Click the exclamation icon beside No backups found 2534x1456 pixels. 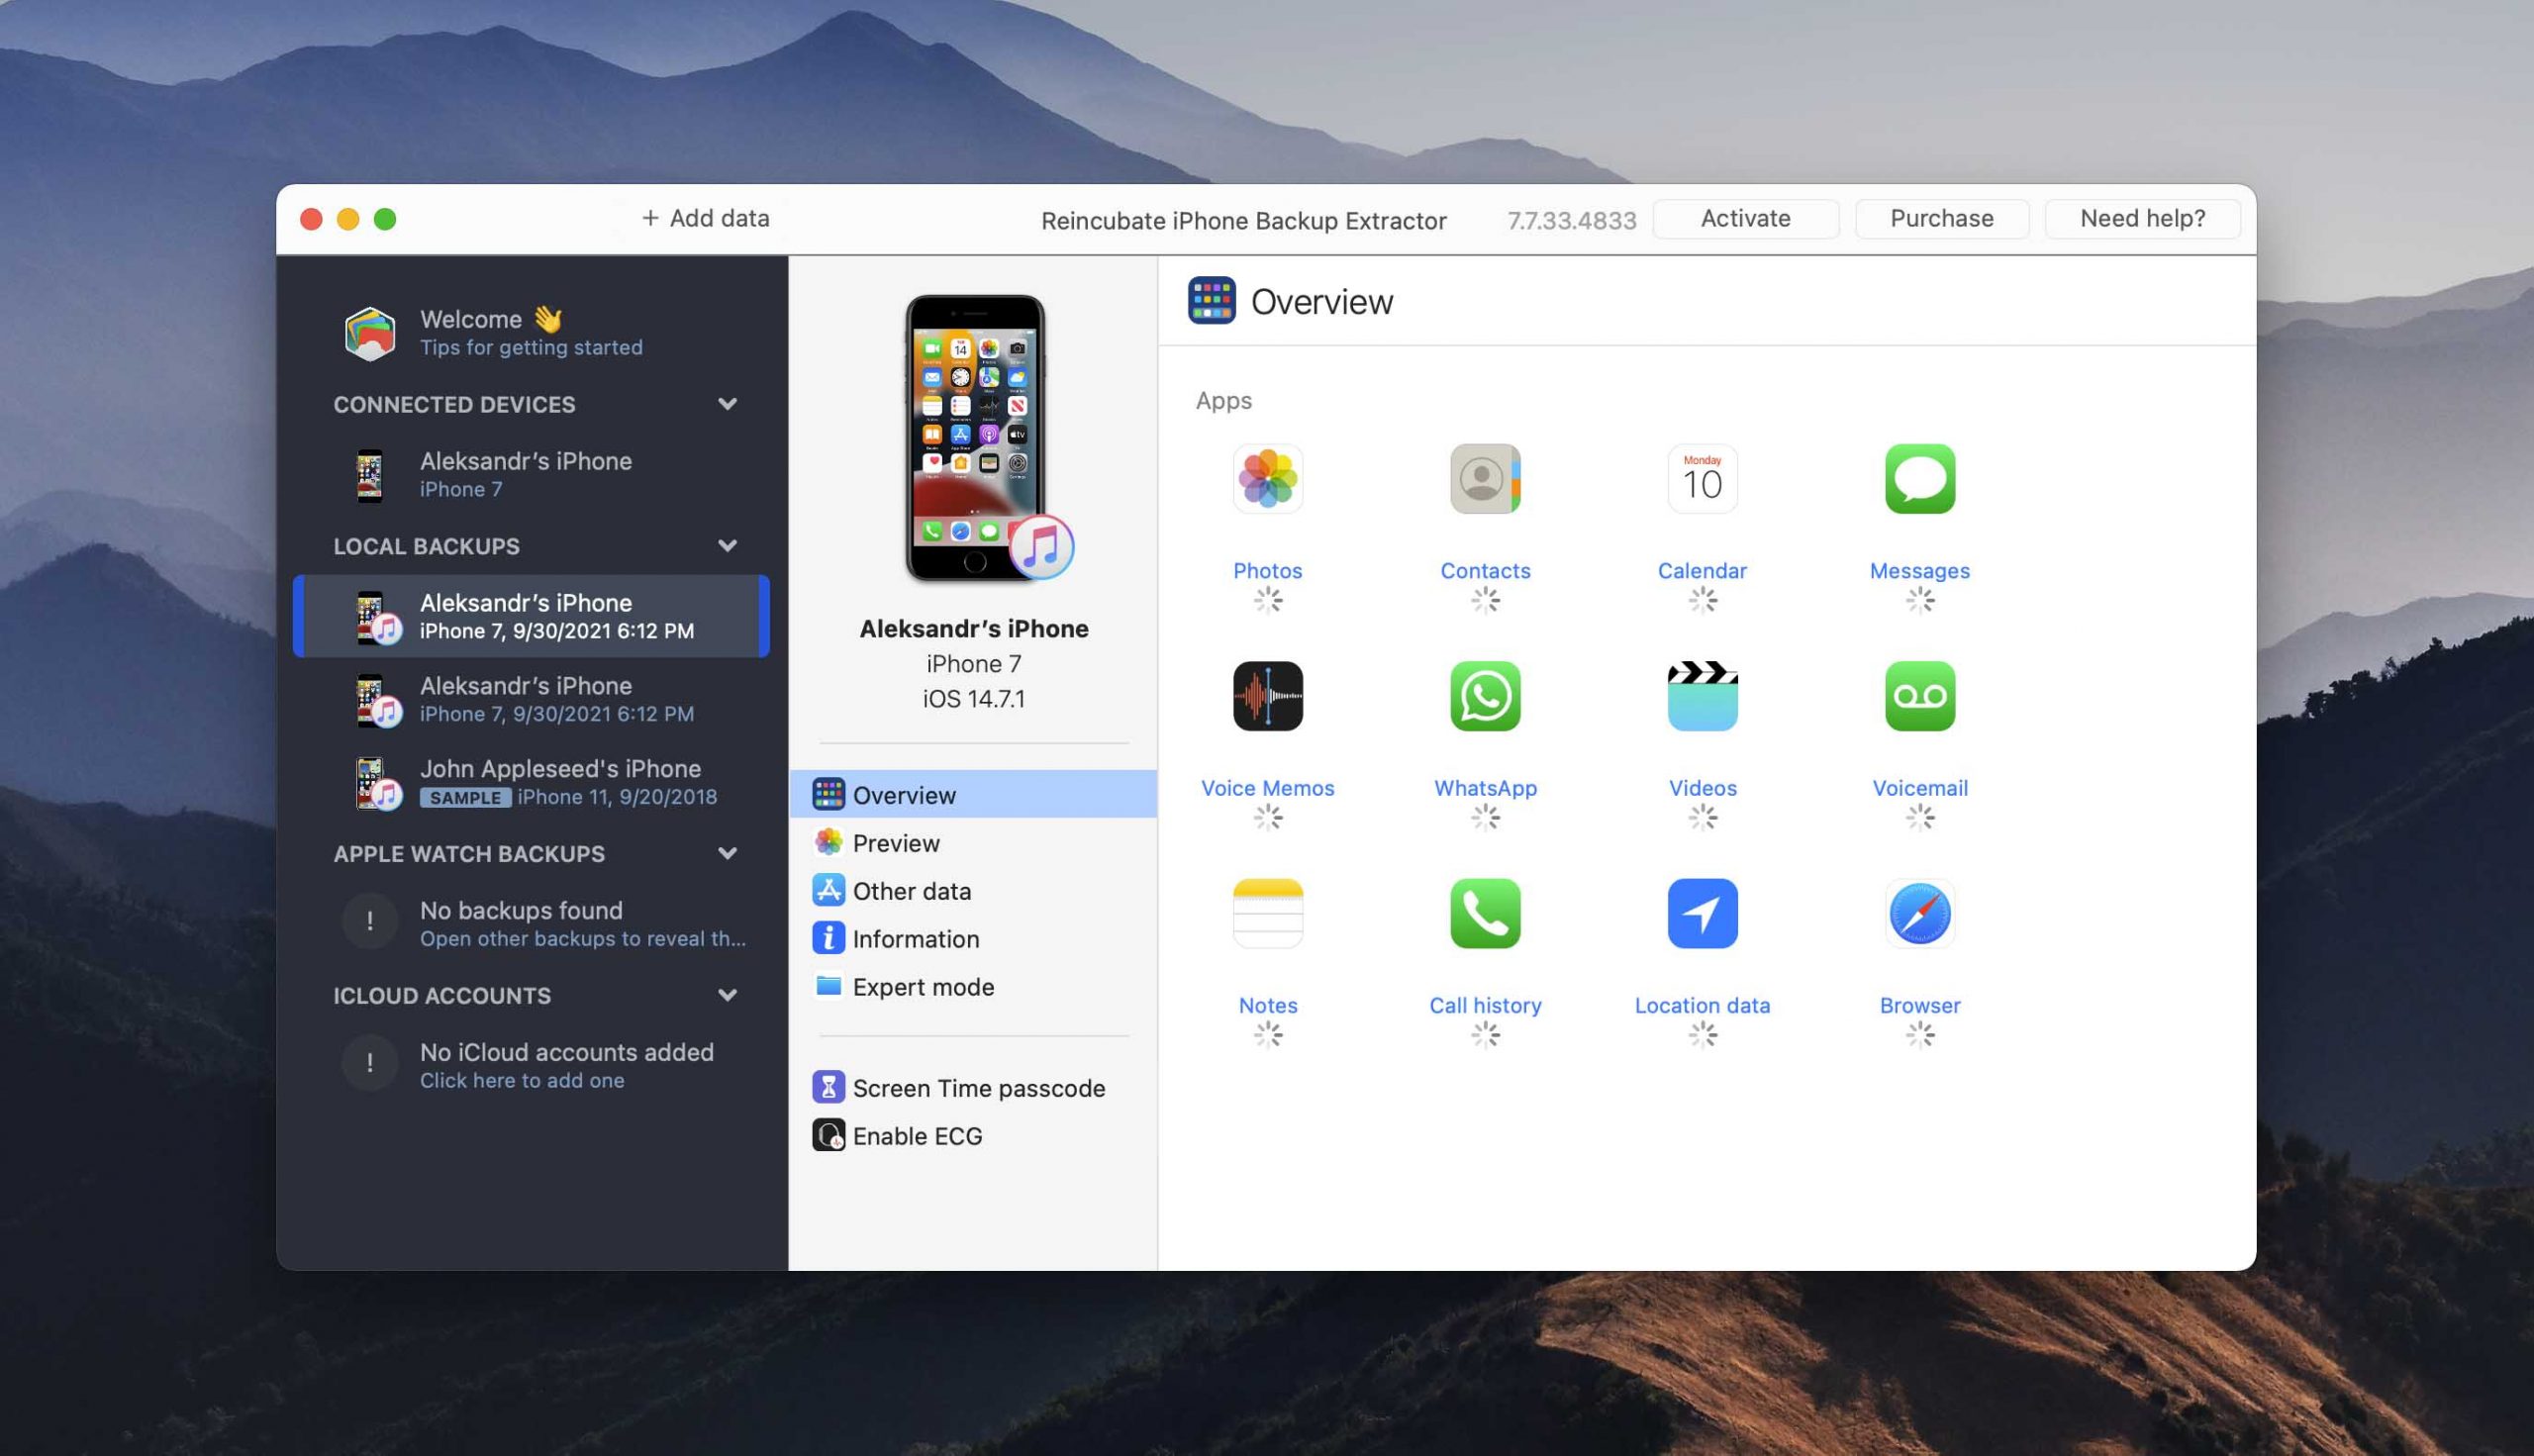tap(369, 921)
